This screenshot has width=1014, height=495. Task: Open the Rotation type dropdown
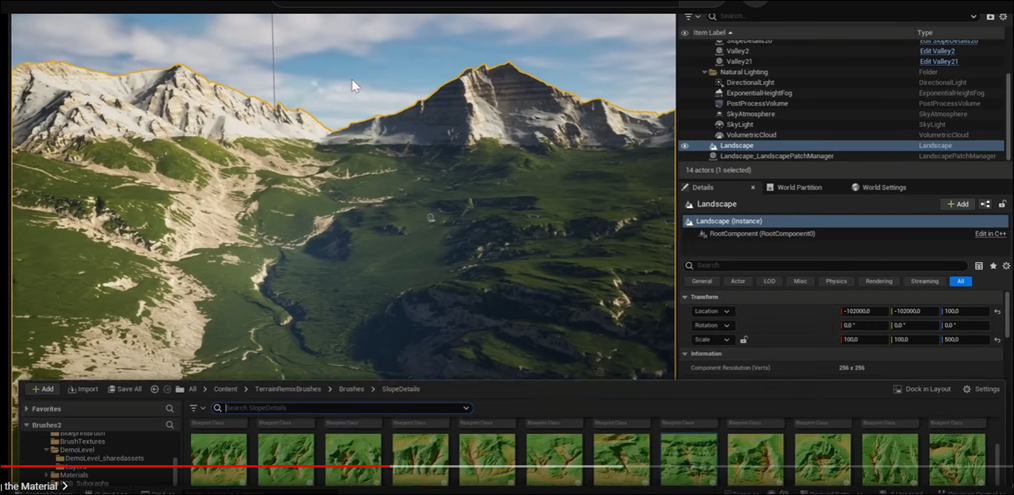click(x=712, y=325)
